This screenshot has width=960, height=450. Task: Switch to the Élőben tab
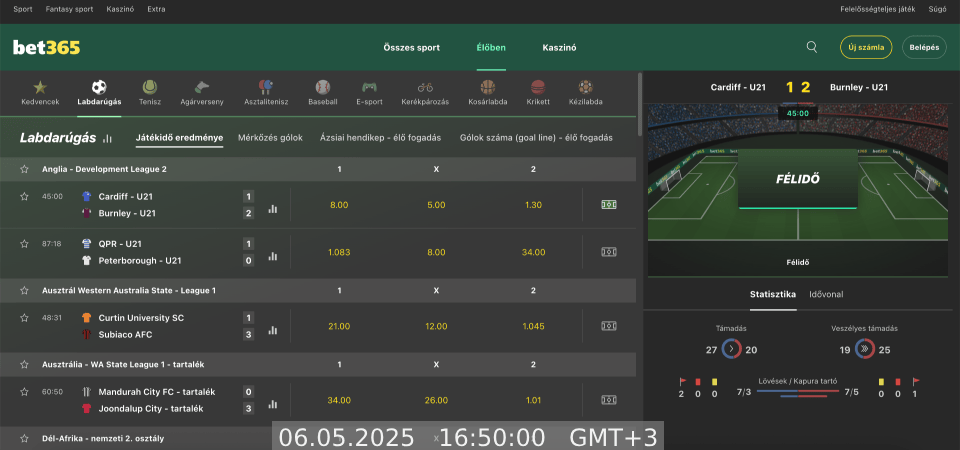coord(491,48)
